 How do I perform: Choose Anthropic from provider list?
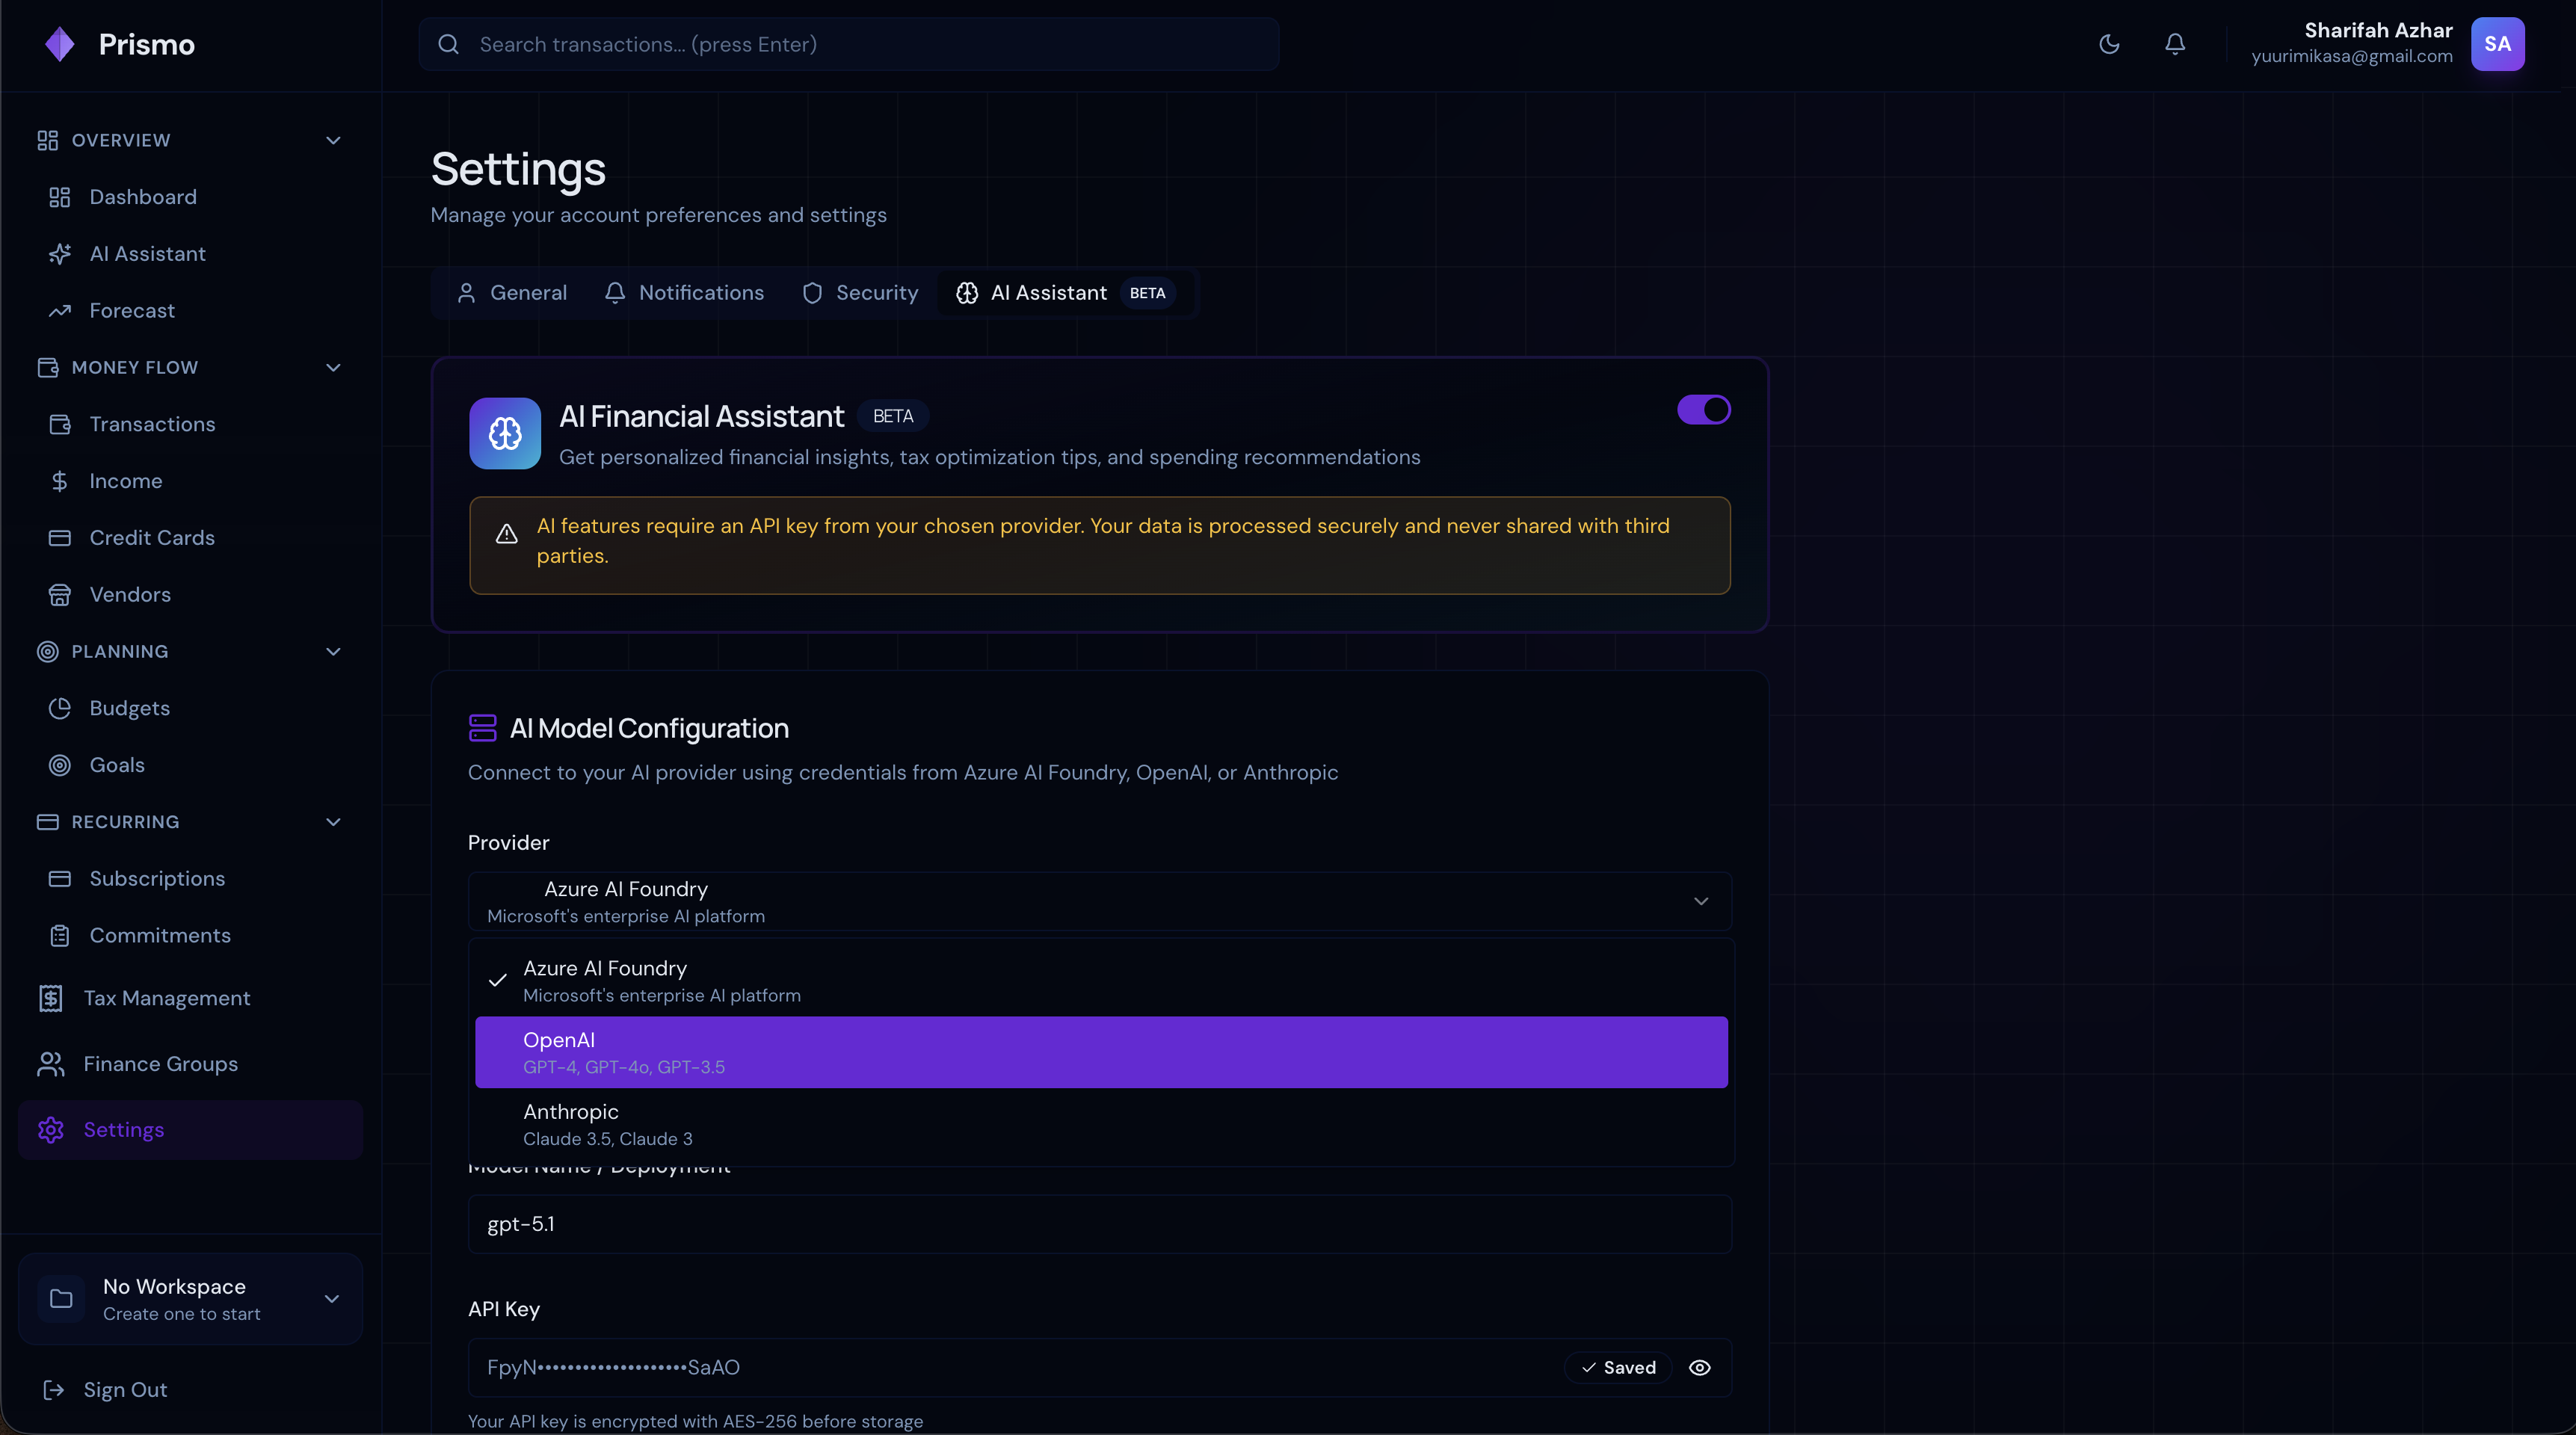(1100, 1124)
